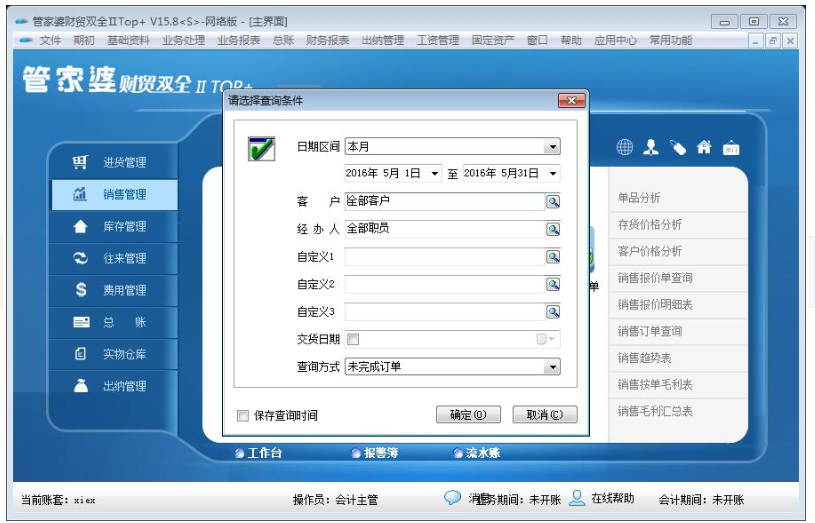Click the 自定义1 input field

445,257
